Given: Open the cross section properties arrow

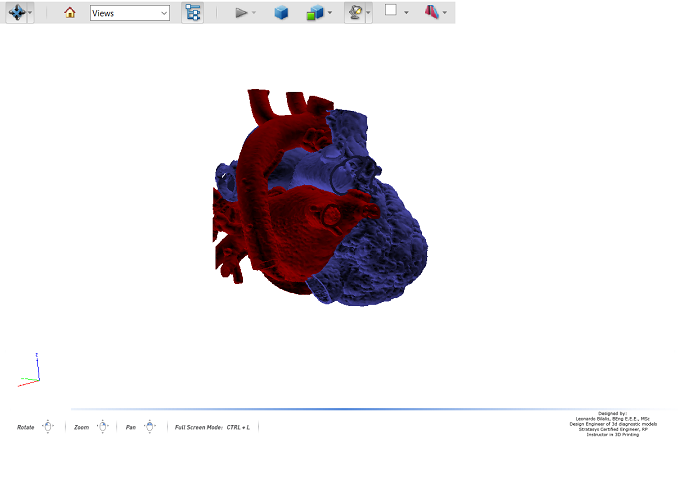Looking at the screenshot, I should tap(445, 13).
